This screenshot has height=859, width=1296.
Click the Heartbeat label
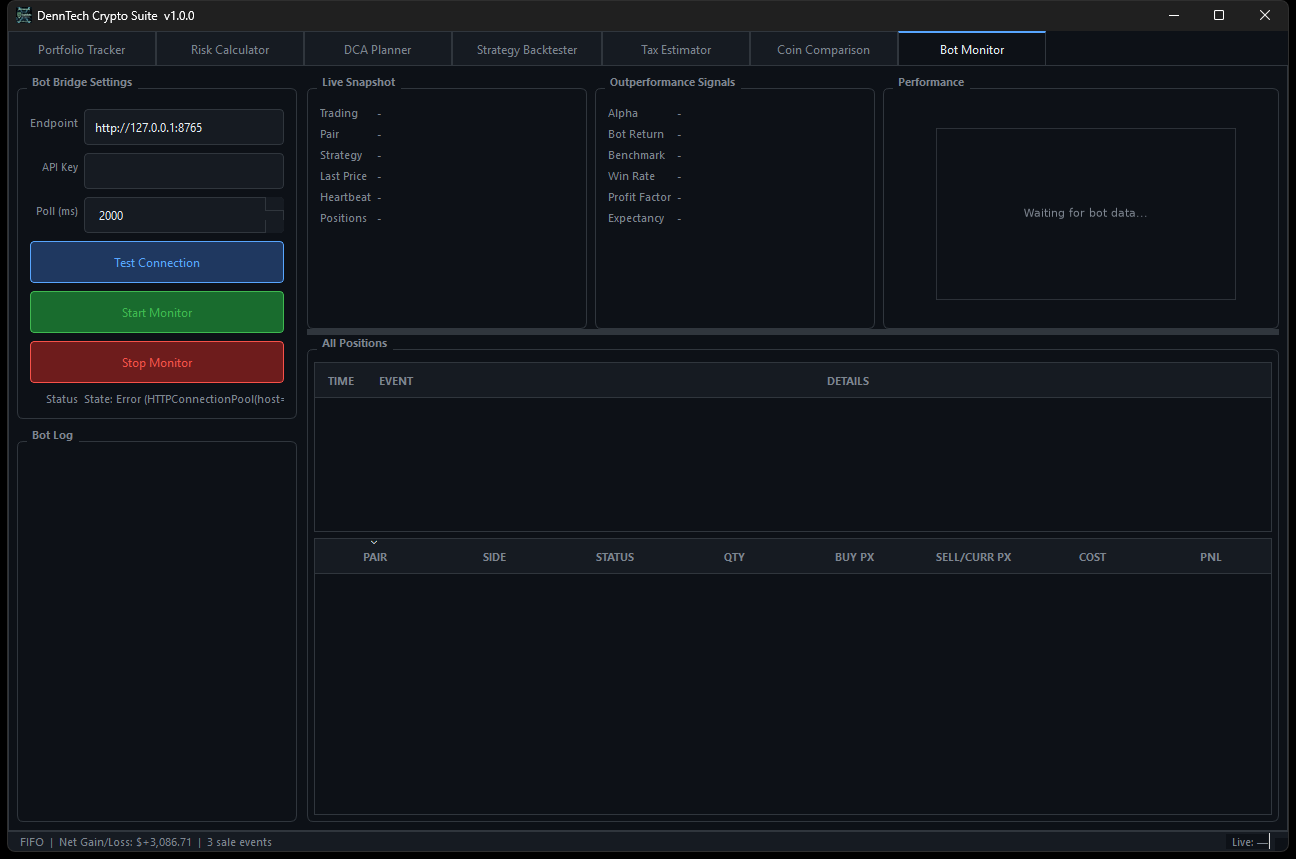click(345, 197)
